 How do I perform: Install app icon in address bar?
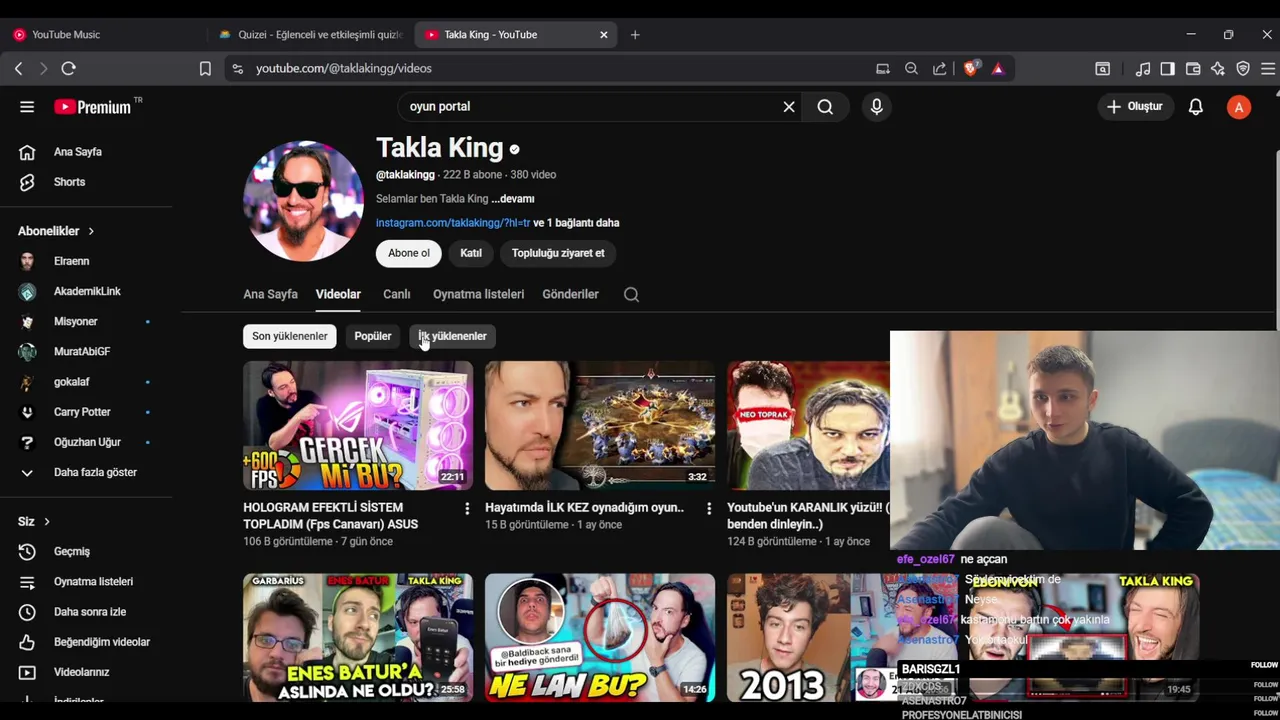point(882,69)
